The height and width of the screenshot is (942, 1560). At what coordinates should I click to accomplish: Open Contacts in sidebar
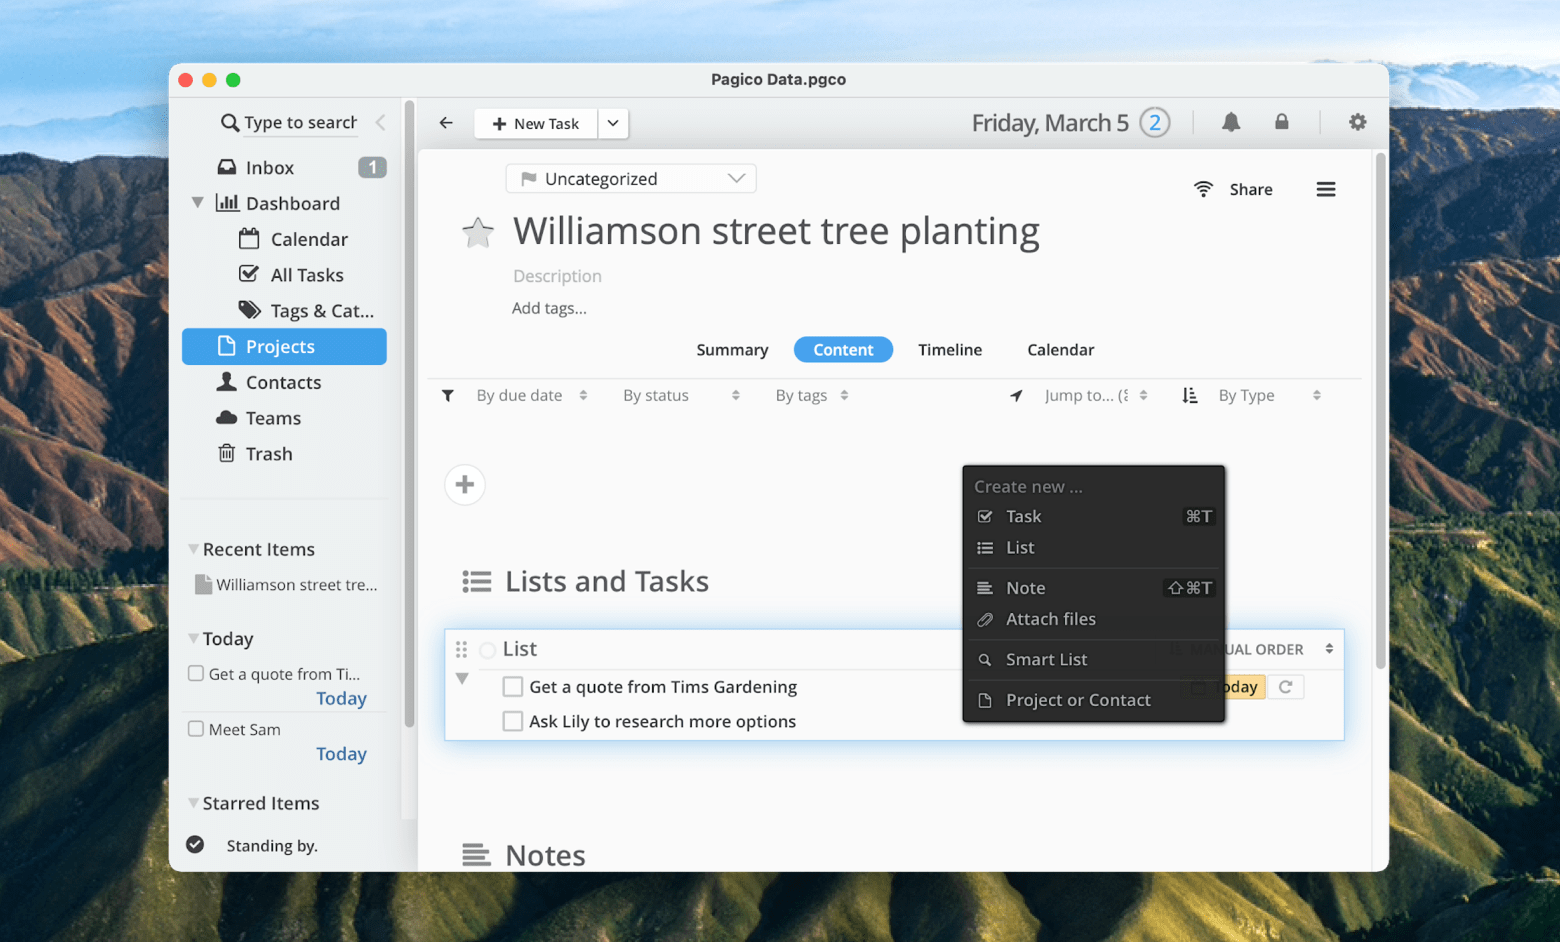coord(284,382)
